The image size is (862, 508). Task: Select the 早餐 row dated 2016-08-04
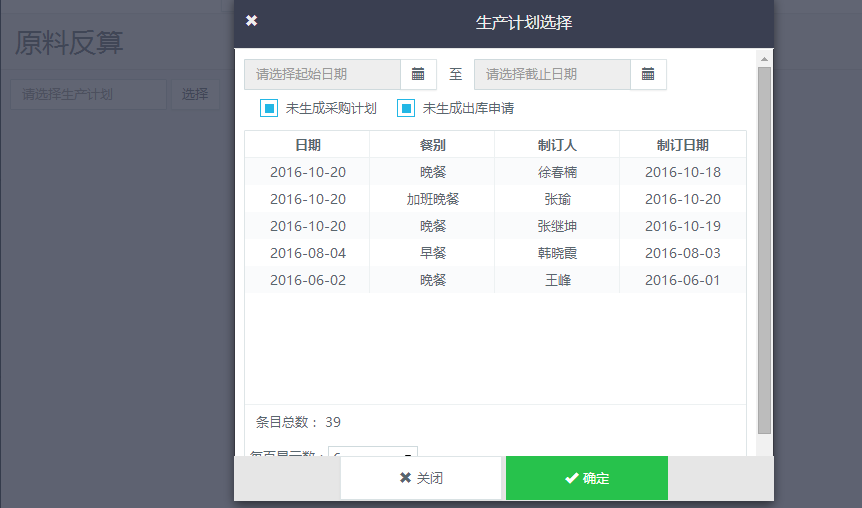click(x=495, y=253)
